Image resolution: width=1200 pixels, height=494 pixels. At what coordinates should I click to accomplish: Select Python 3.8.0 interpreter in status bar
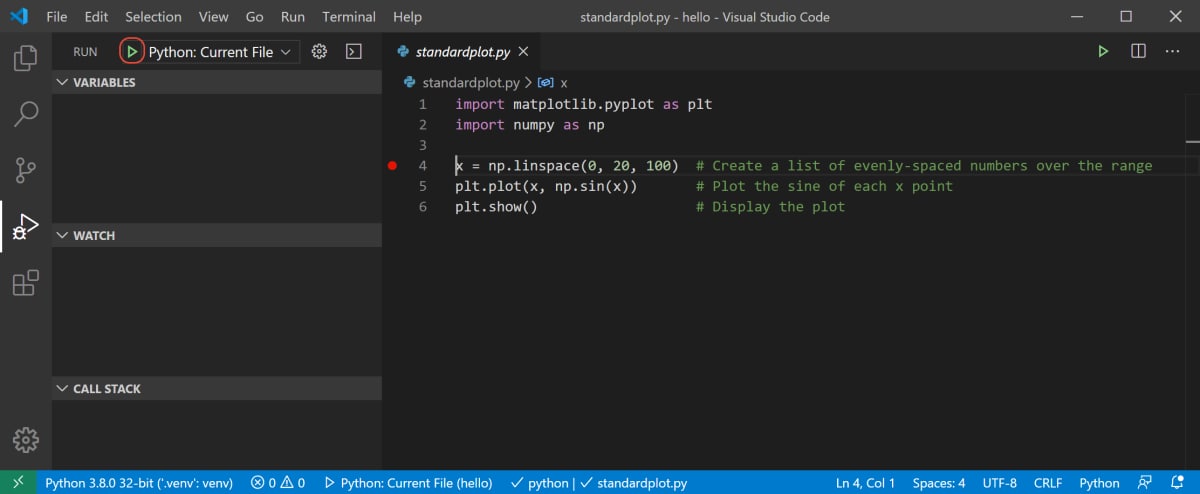pos(139,483)
